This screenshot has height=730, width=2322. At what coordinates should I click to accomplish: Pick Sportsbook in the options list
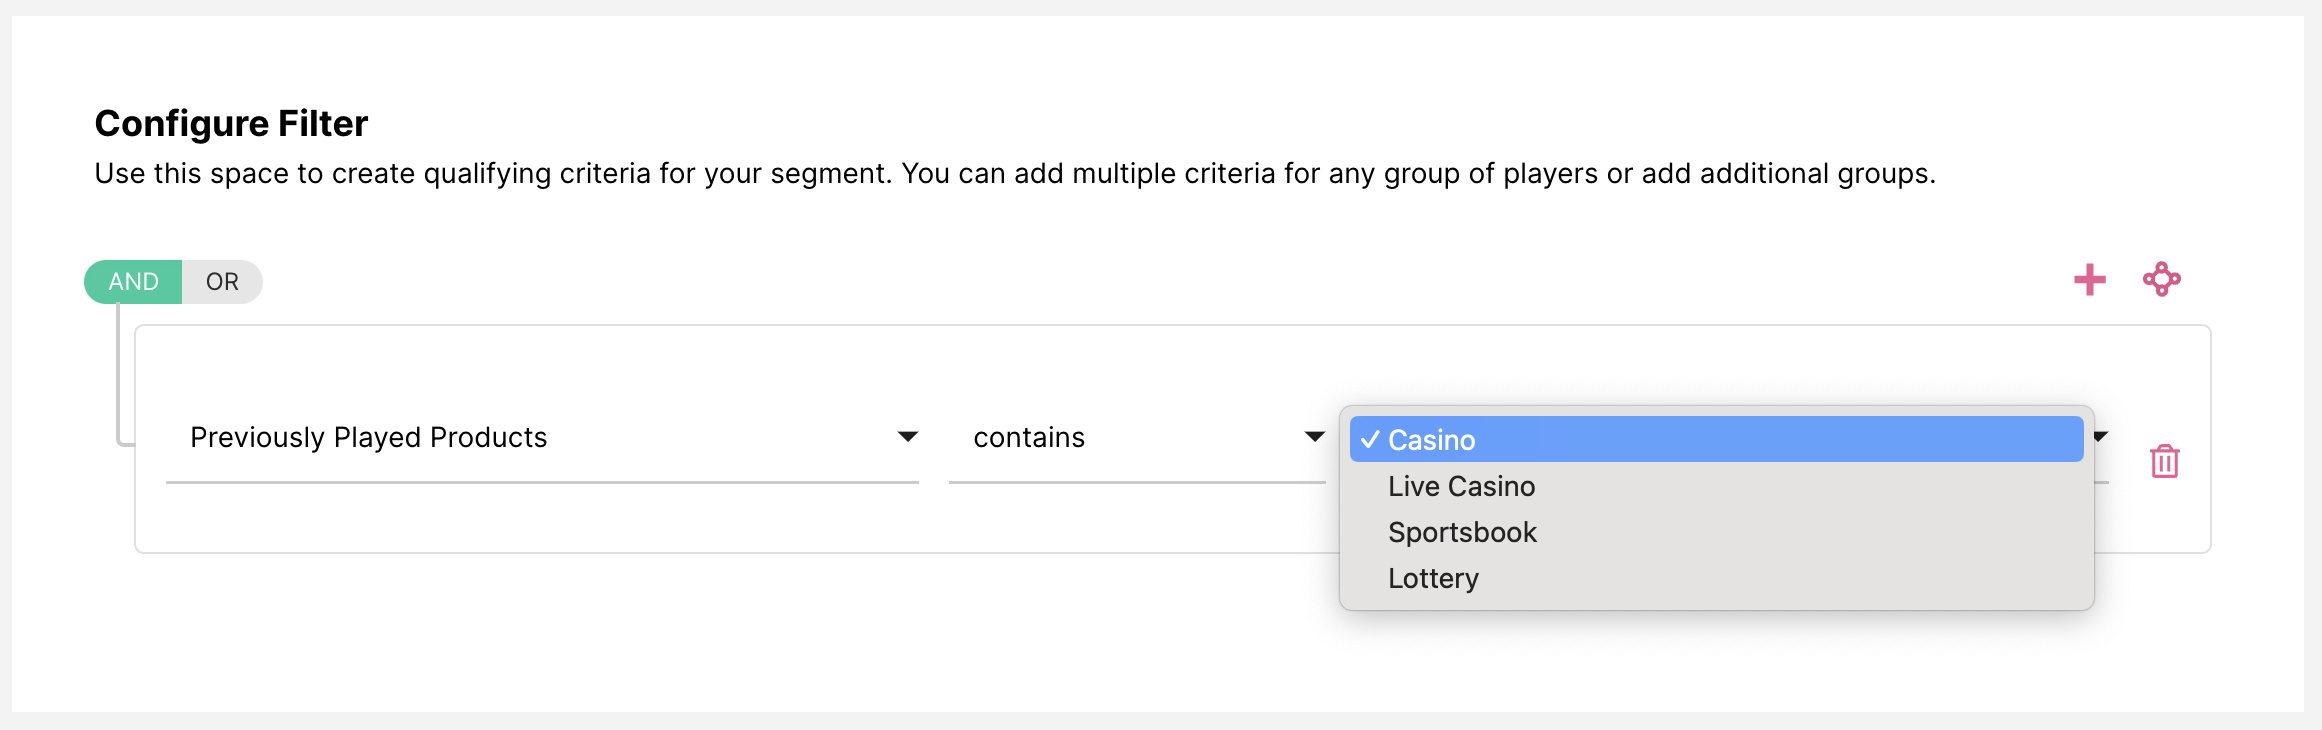point(1462,532)
